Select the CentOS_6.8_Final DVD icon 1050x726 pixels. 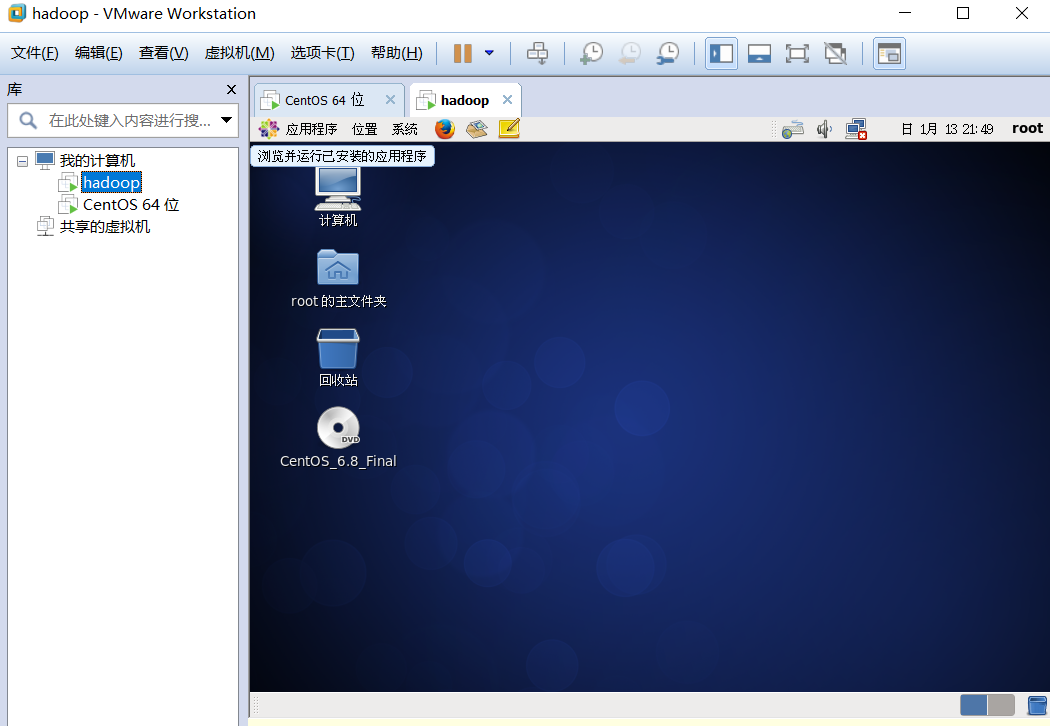pyautogui.click(x=338, y=437)
